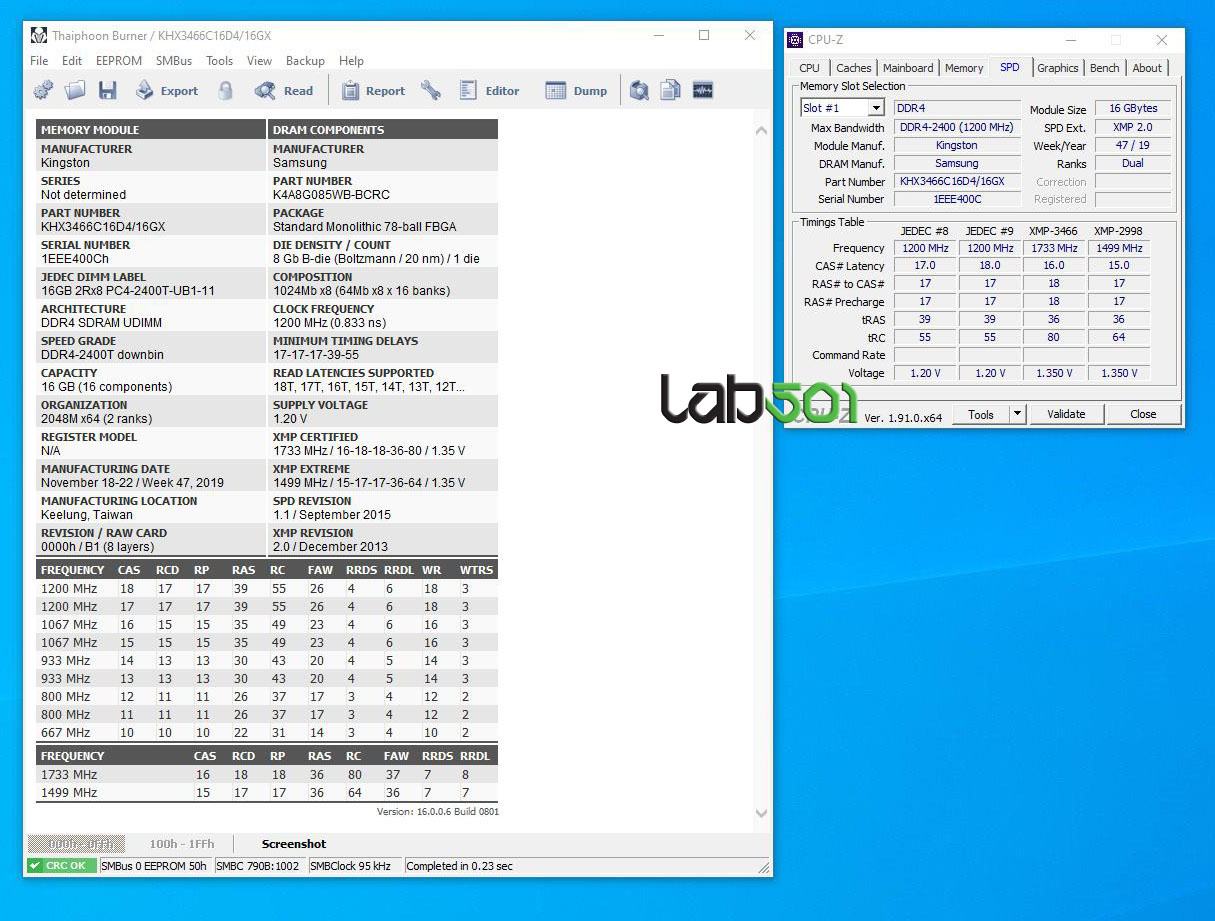Switch to the Graphics tab in CPU-Z
Image resolution: width=1215 pixels, height=921 pixels.
click(1058, 68)
